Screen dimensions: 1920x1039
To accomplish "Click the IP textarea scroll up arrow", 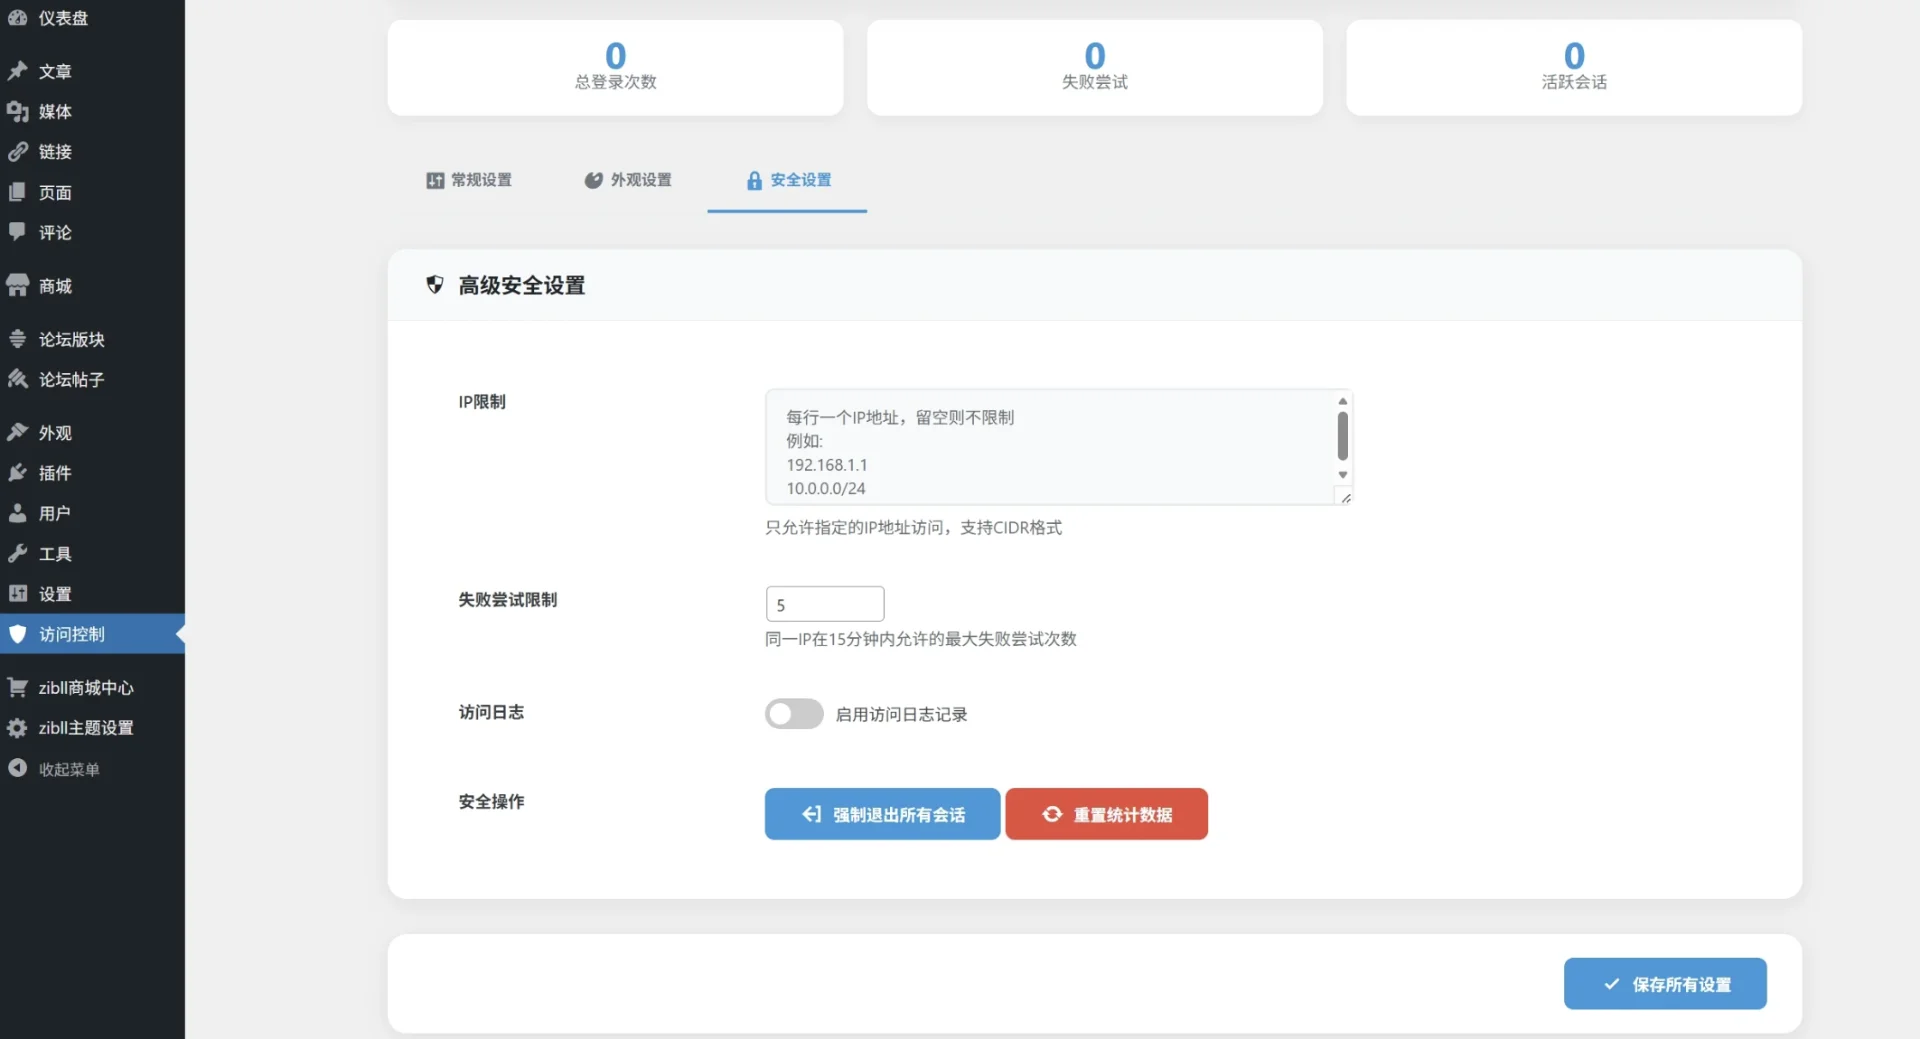I will click(1343, 401).
